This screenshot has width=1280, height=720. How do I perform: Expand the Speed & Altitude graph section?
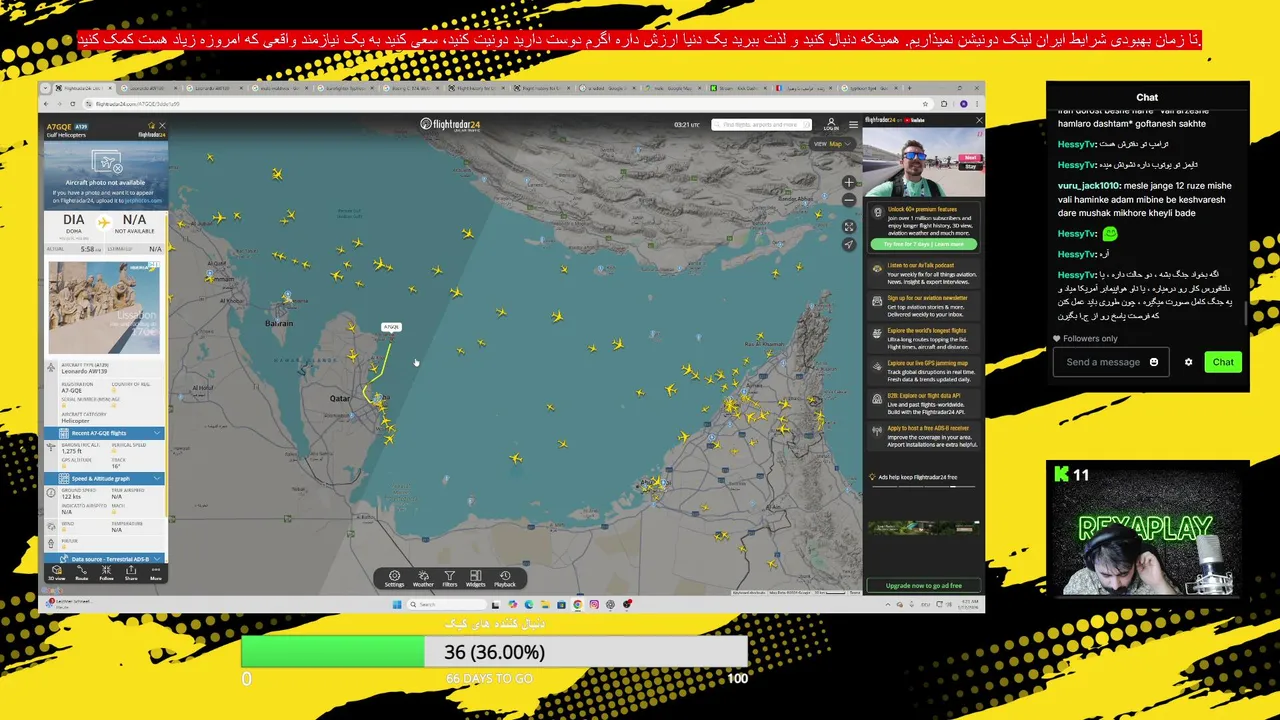coord(104,478)
